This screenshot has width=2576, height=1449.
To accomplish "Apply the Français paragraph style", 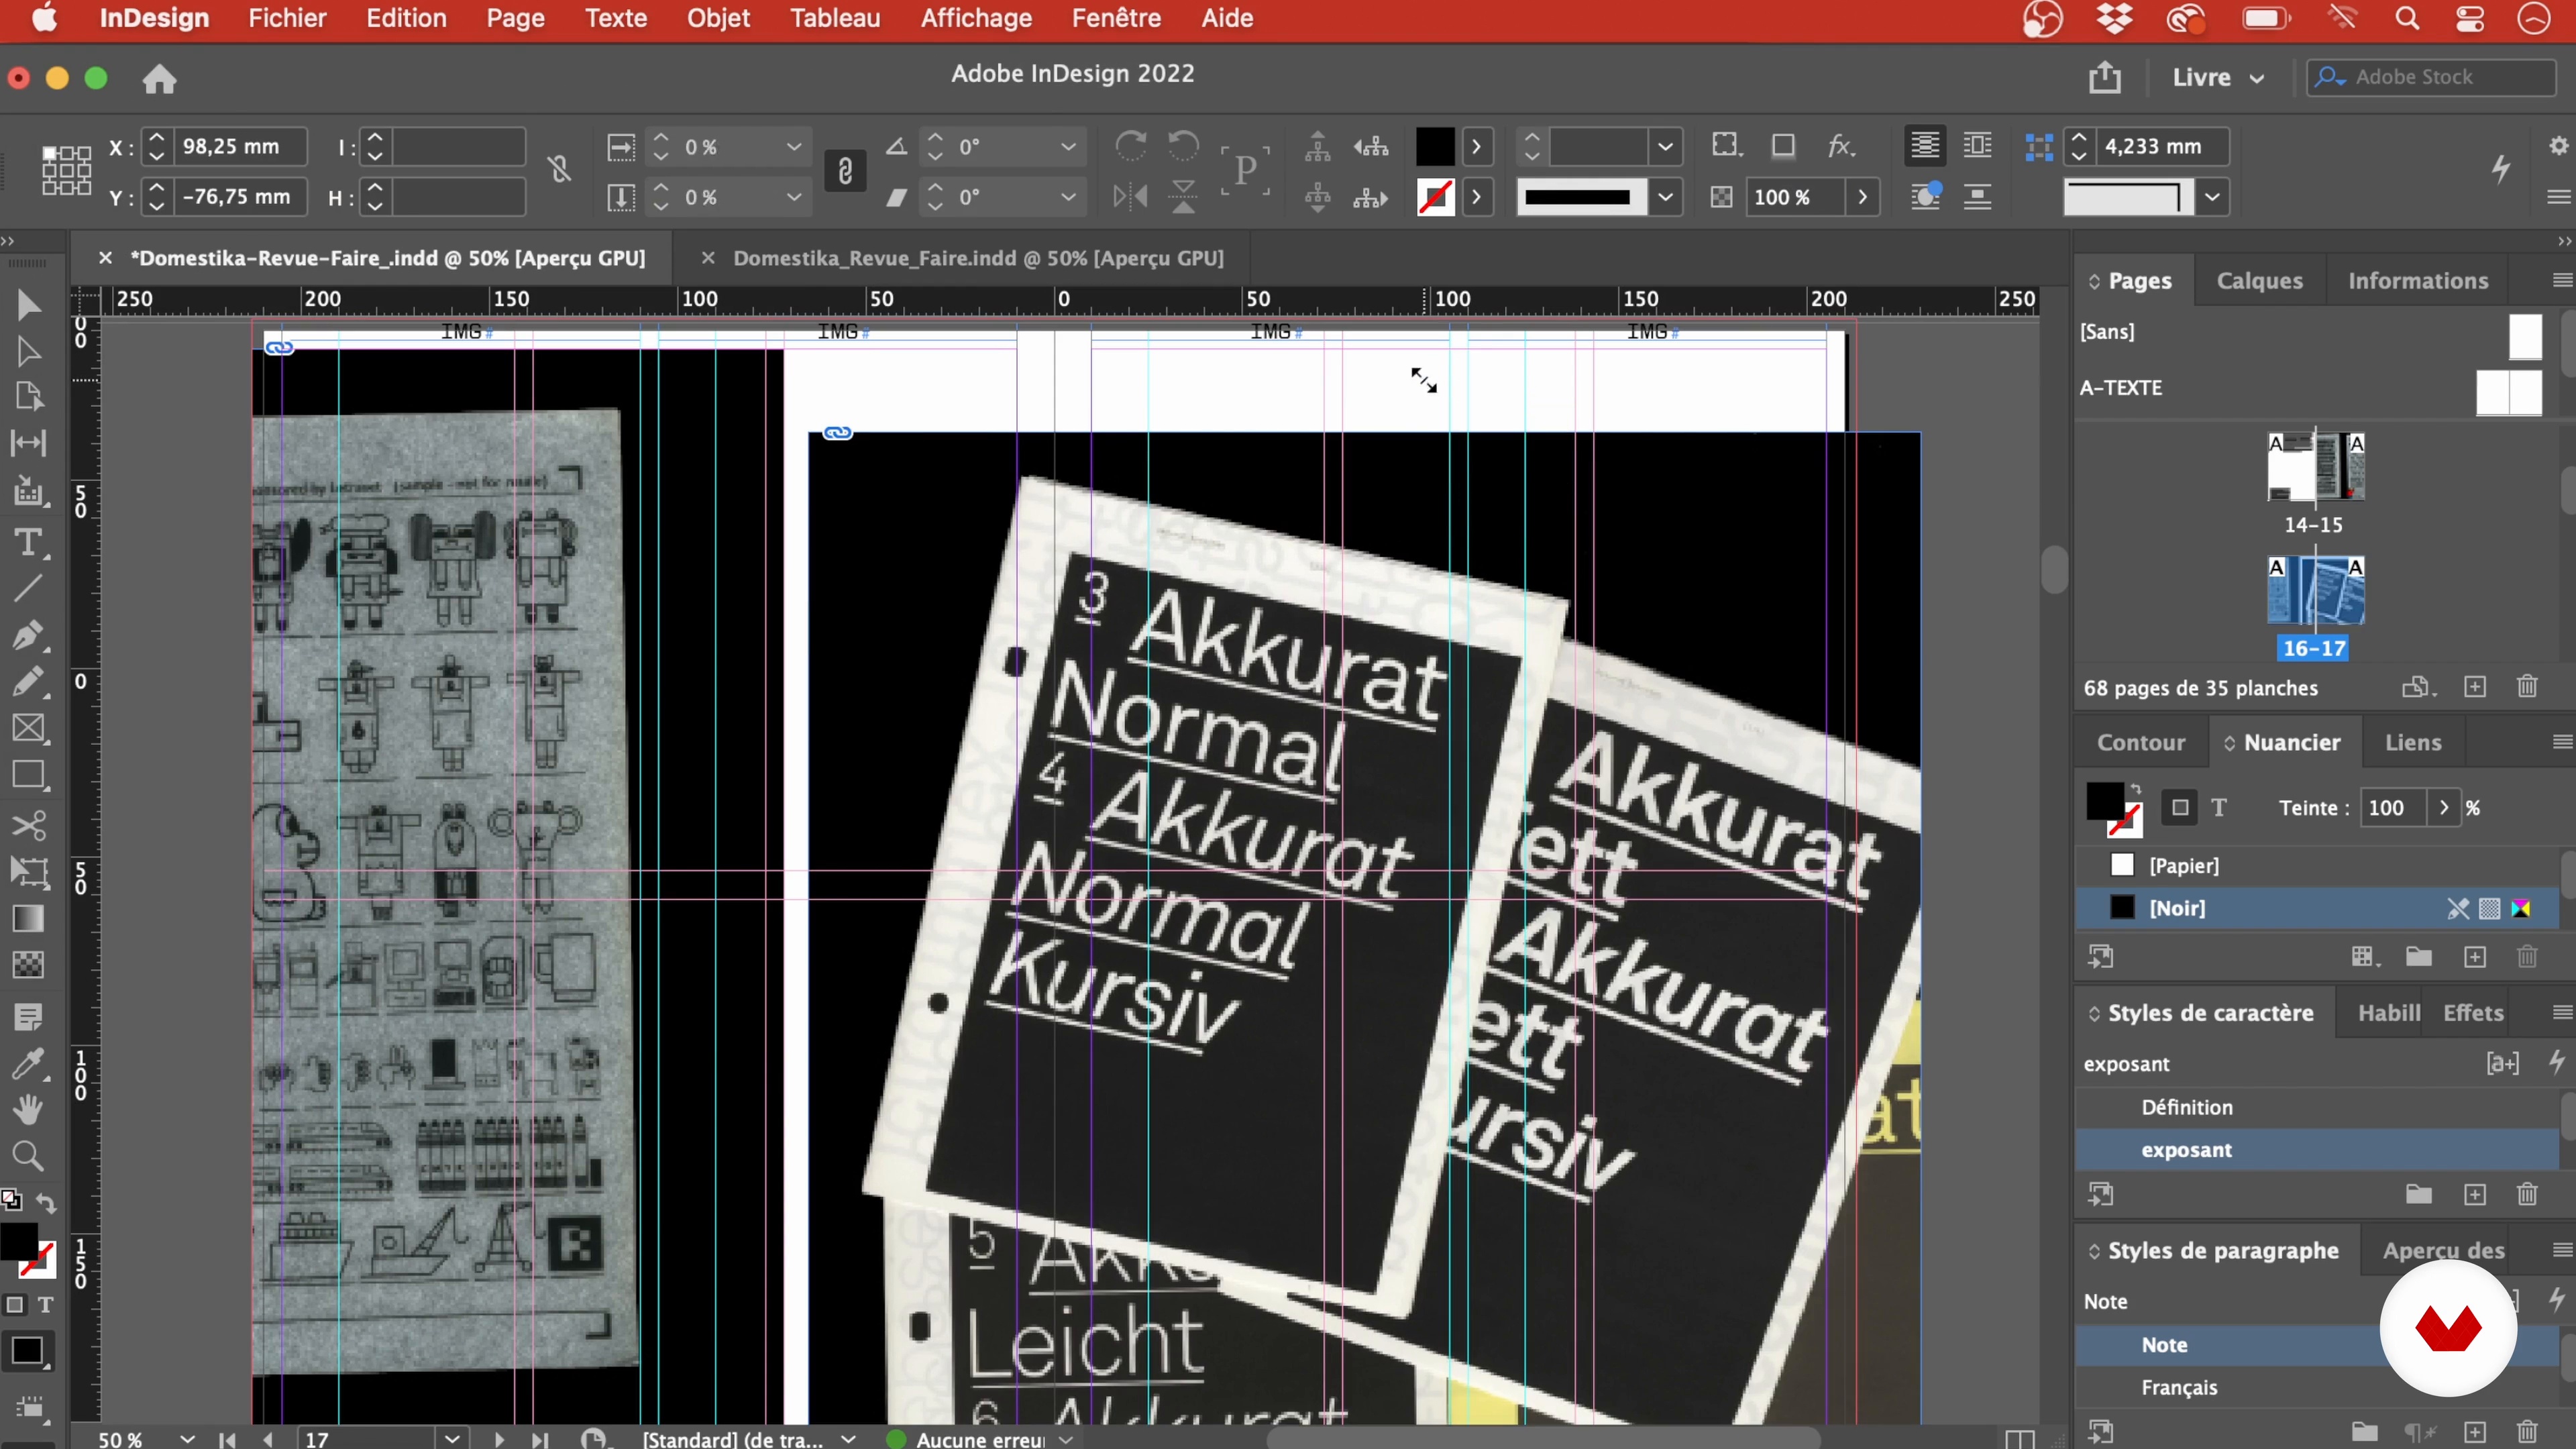I will [2179, 1387].
